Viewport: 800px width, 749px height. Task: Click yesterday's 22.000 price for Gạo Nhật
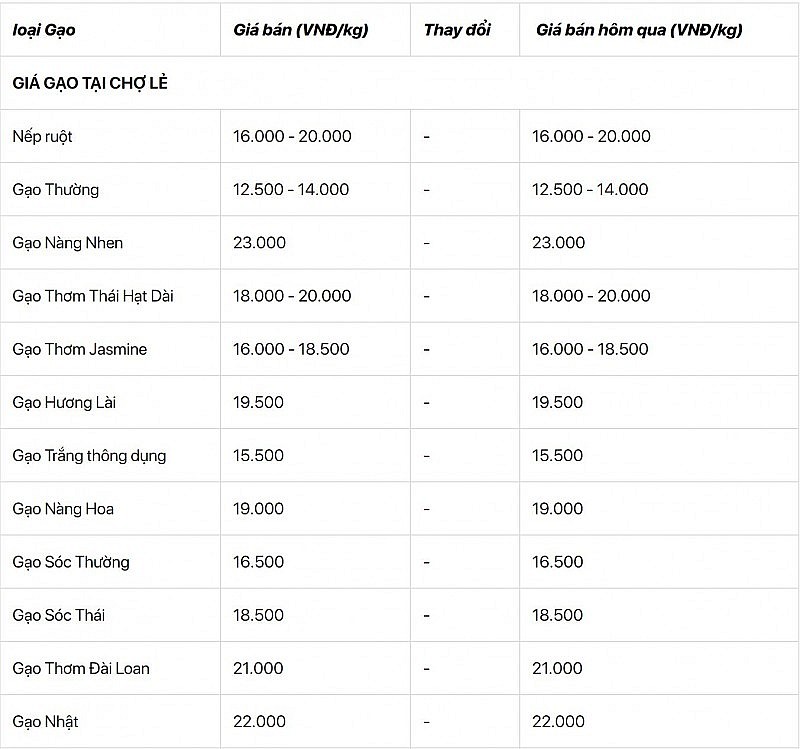point(560,721)
